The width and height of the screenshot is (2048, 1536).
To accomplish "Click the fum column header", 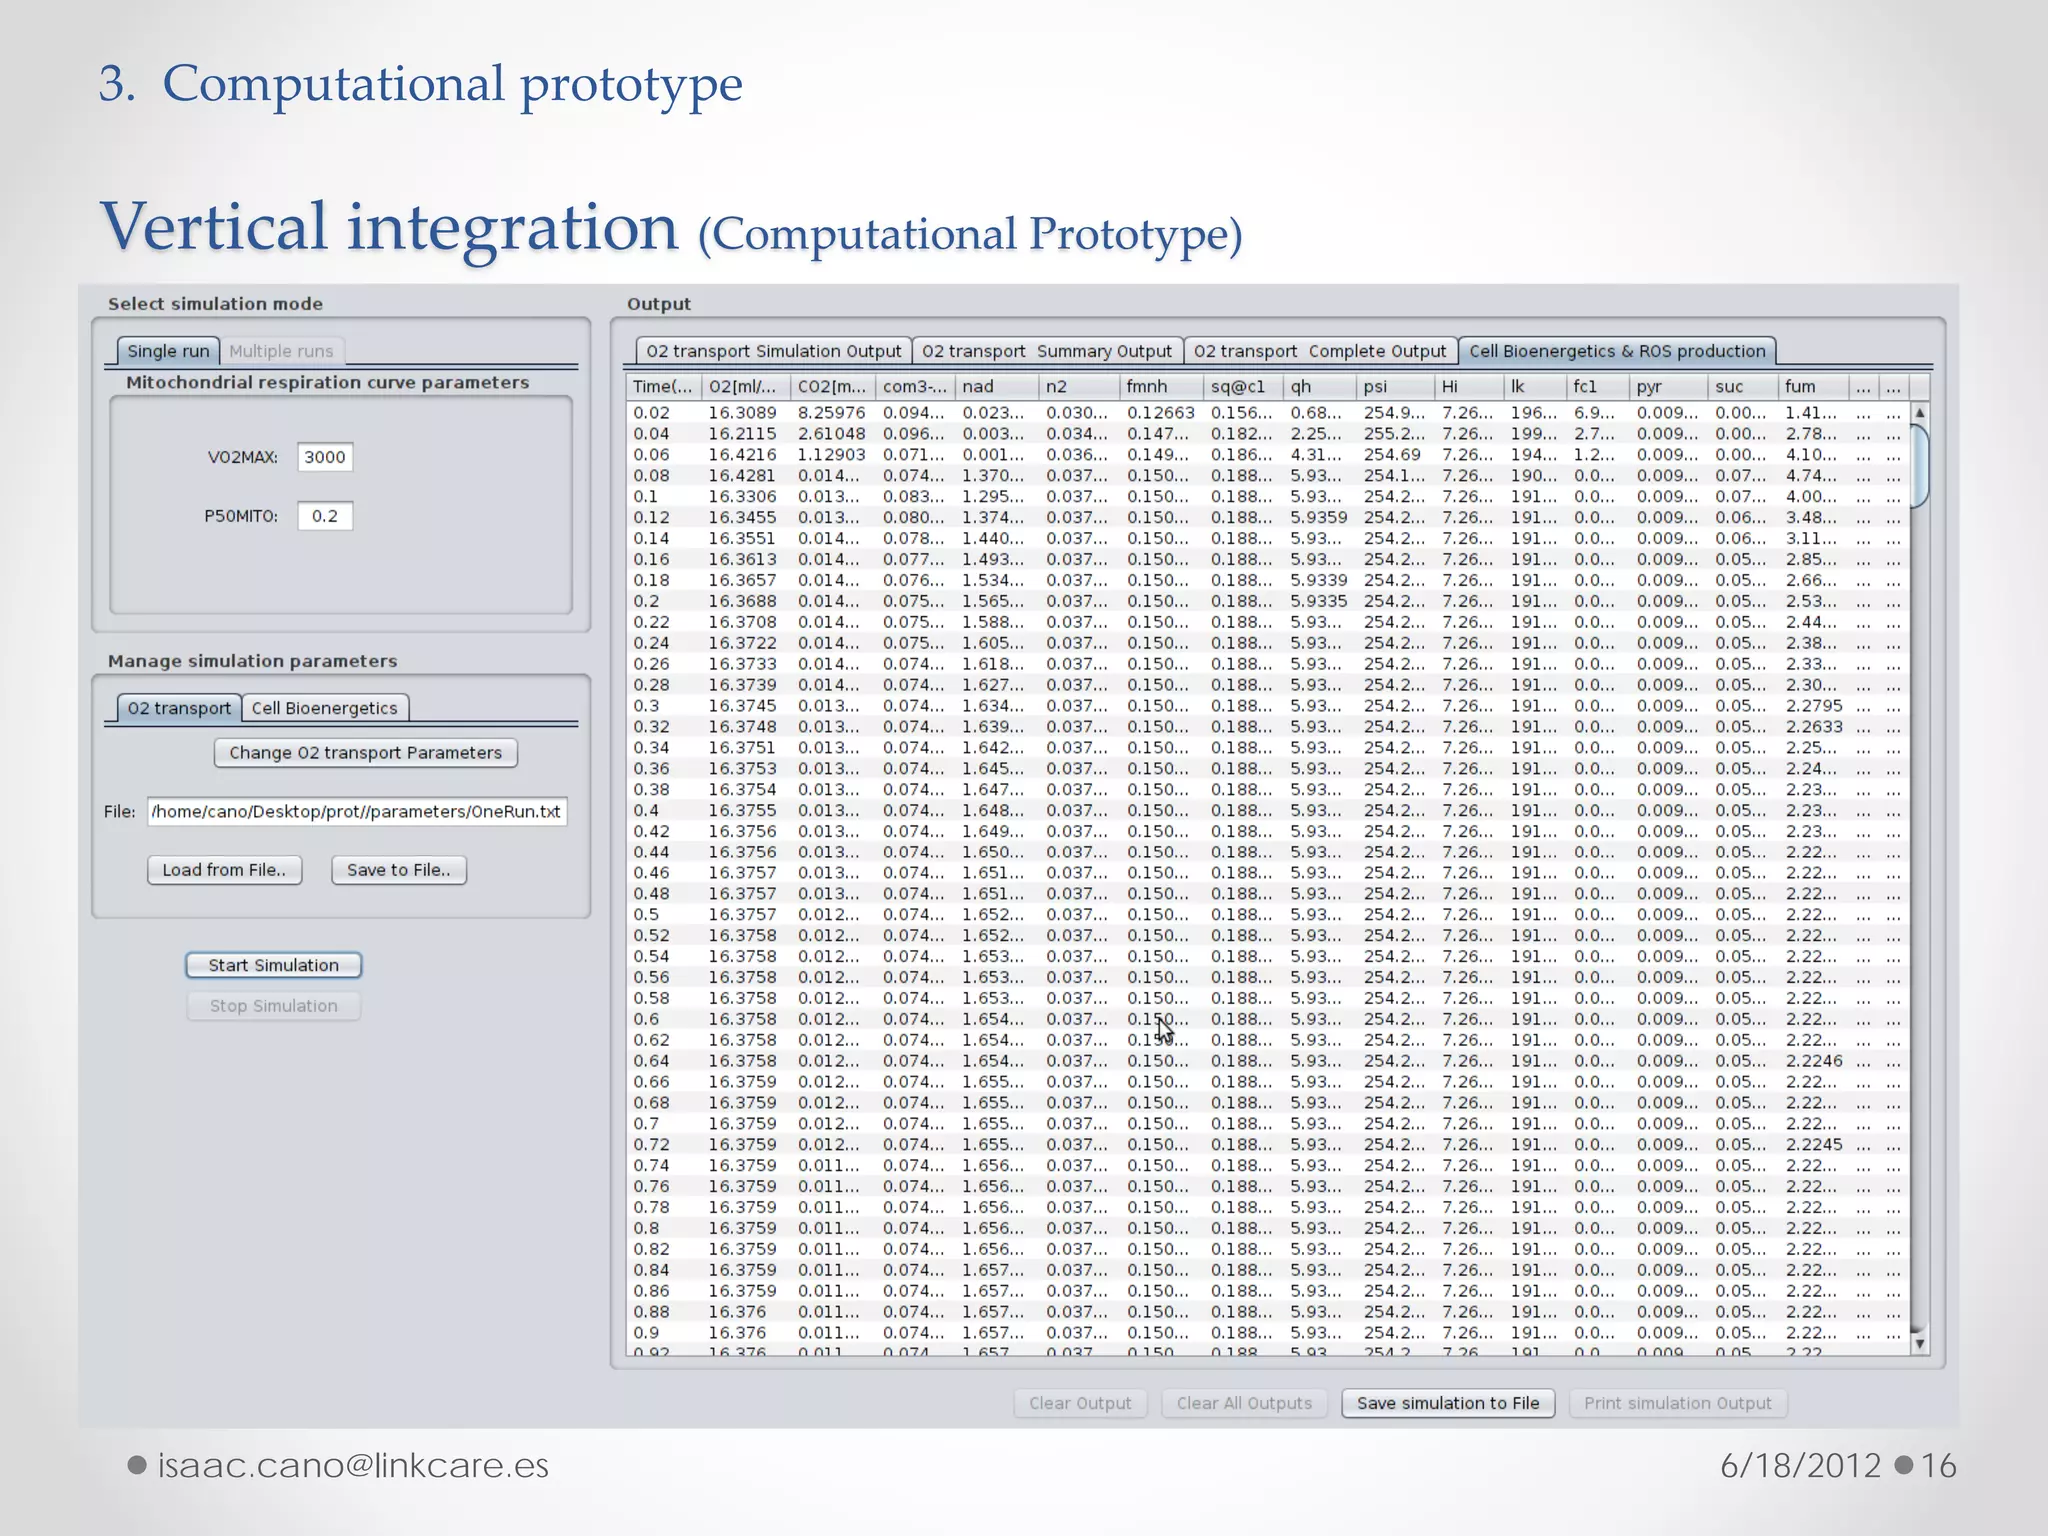I will (x=1814, y=387).
